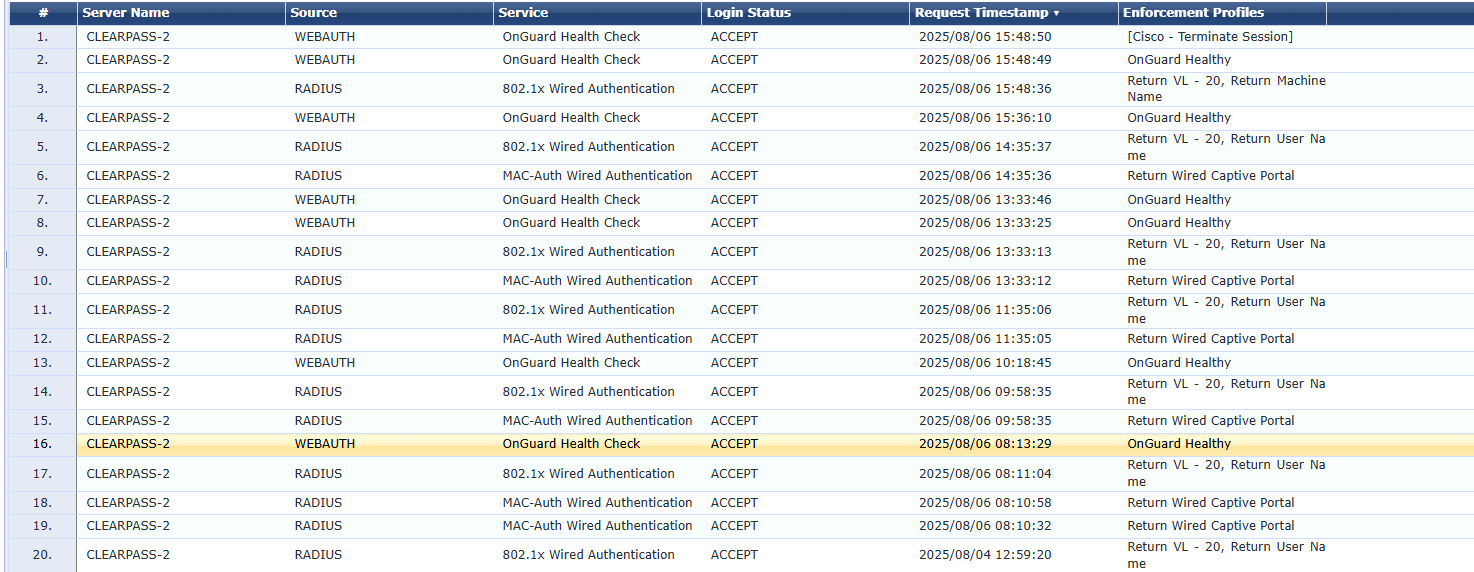Open request with timestamp 2025/08/06 08:10:32
This screenshot has height=572, width=1474.
pos(985,526)
